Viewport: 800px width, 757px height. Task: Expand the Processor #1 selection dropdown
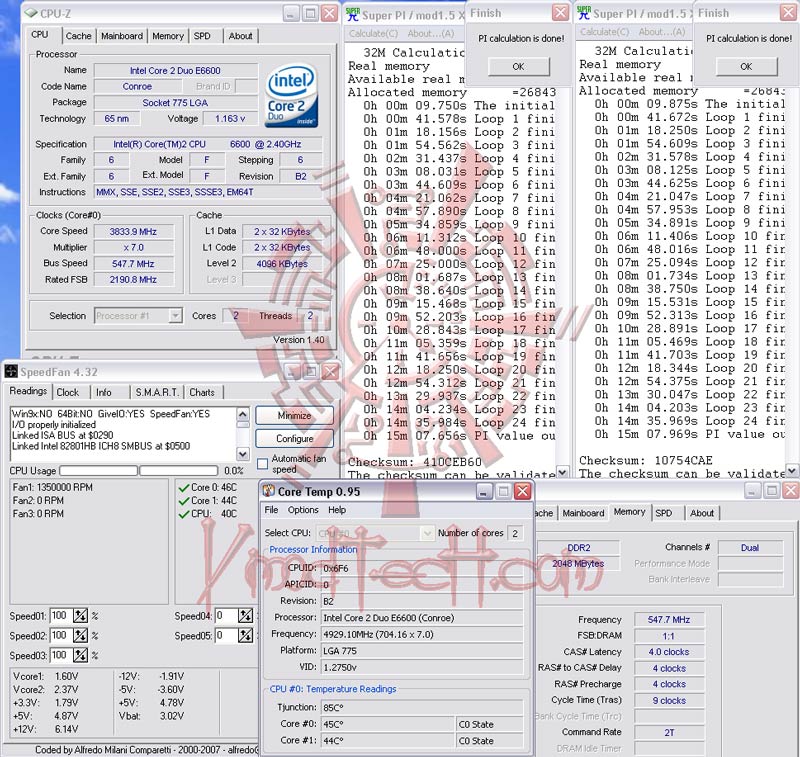(175, 316)
